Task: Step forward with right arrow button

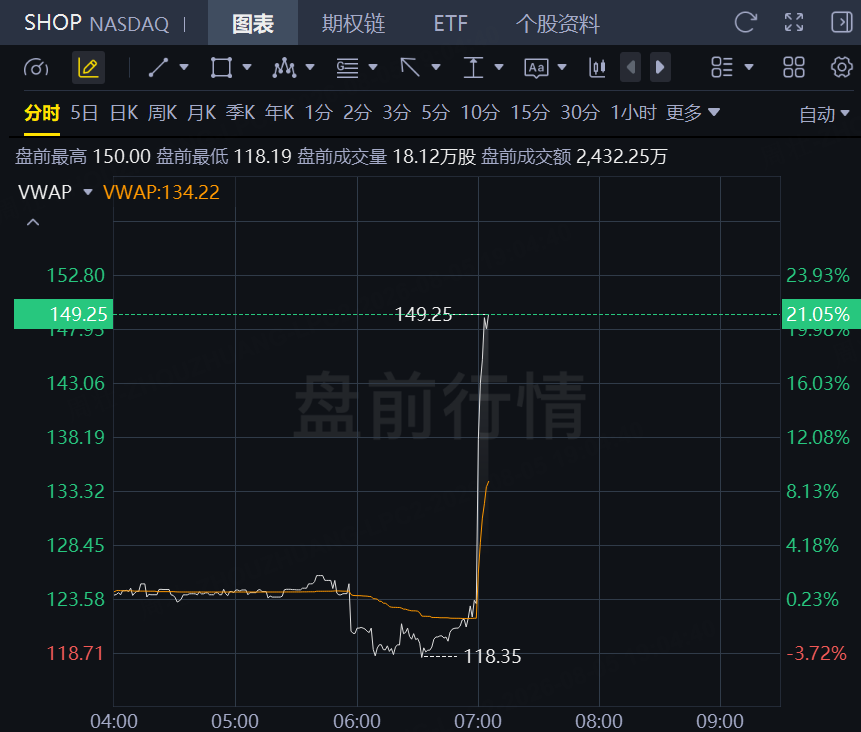Action: pos(660,68)
